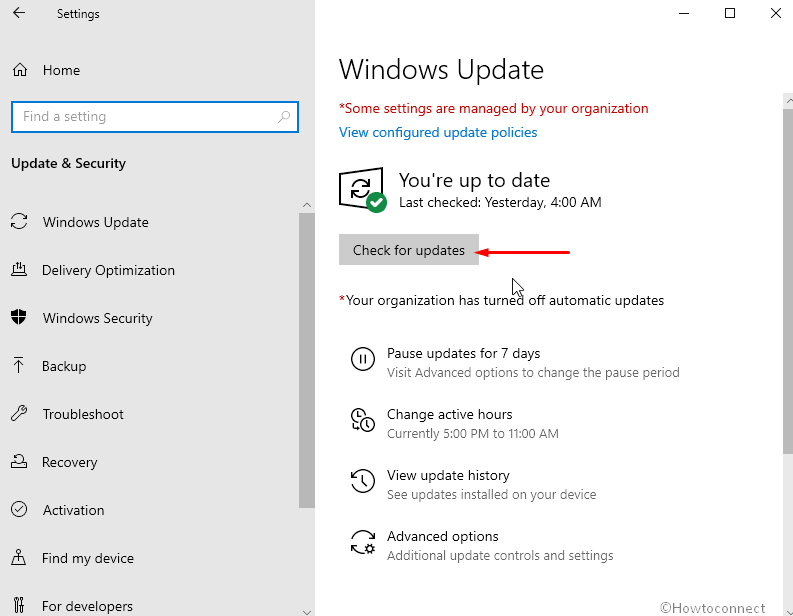
Task: Click sidebar scrollbar up arrow
Action: point(306,205)
